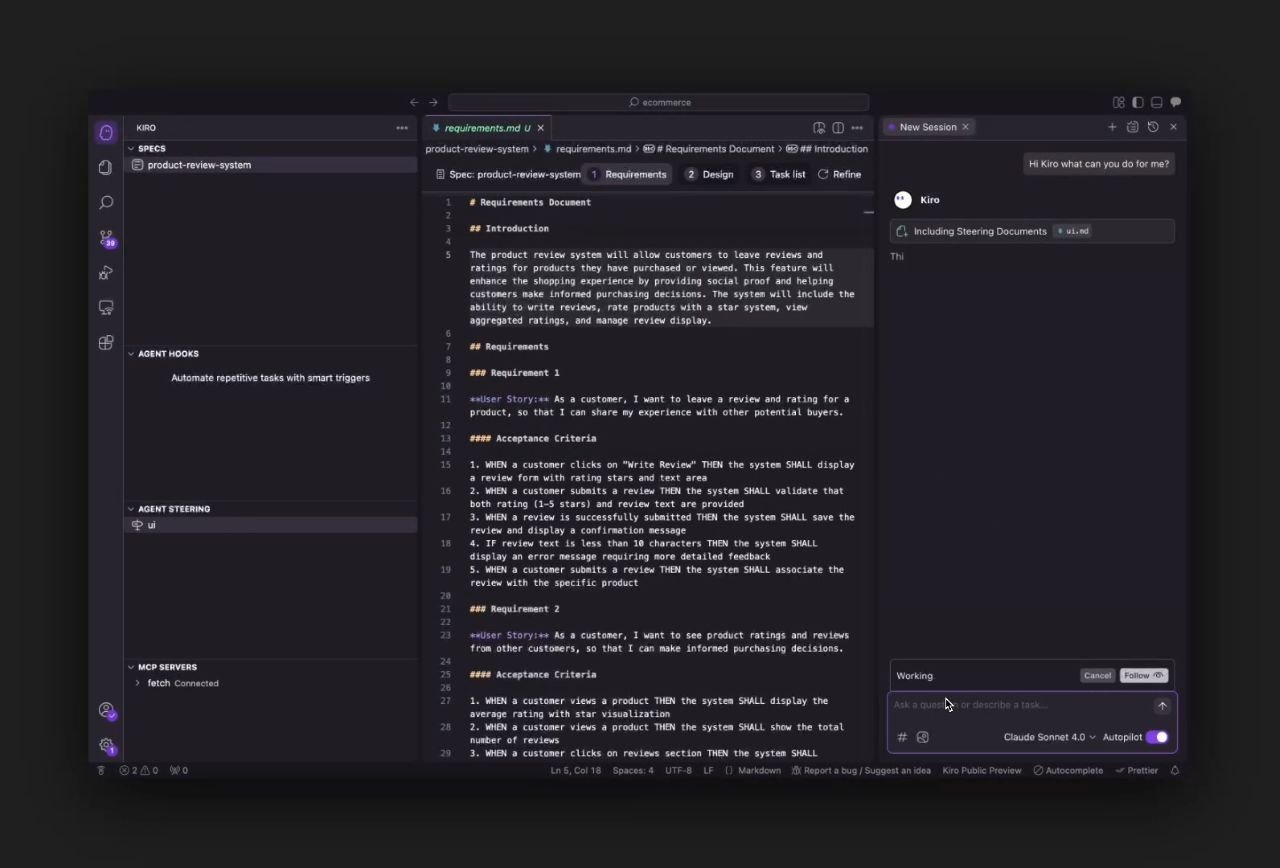Switch to the Design spec tab
Screen dimensions: 1280x868
point(709,174)
